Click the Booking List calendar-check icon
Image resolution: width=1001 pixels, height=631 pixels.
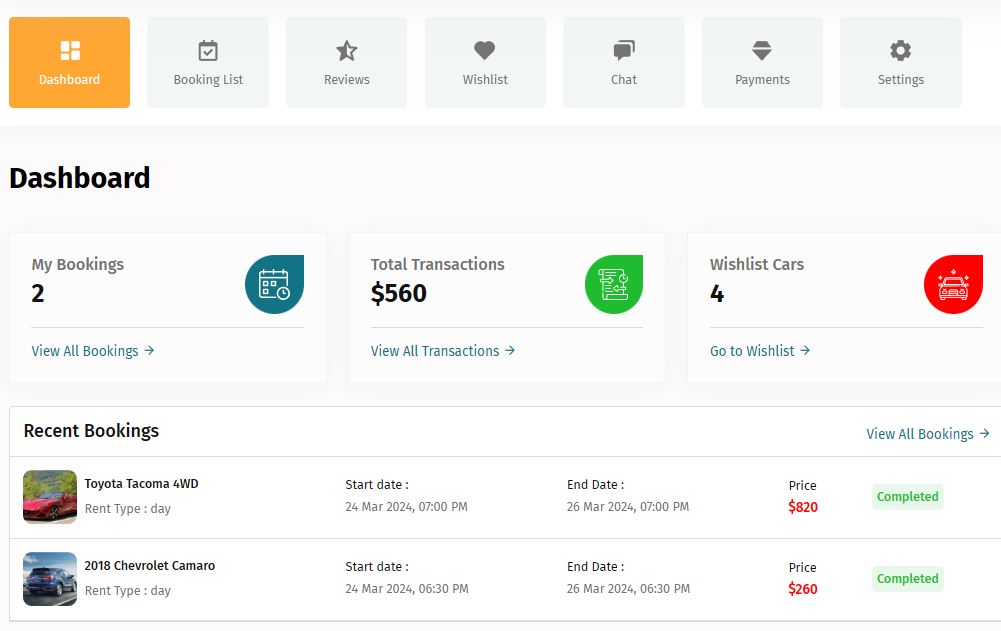pos(208,50)
